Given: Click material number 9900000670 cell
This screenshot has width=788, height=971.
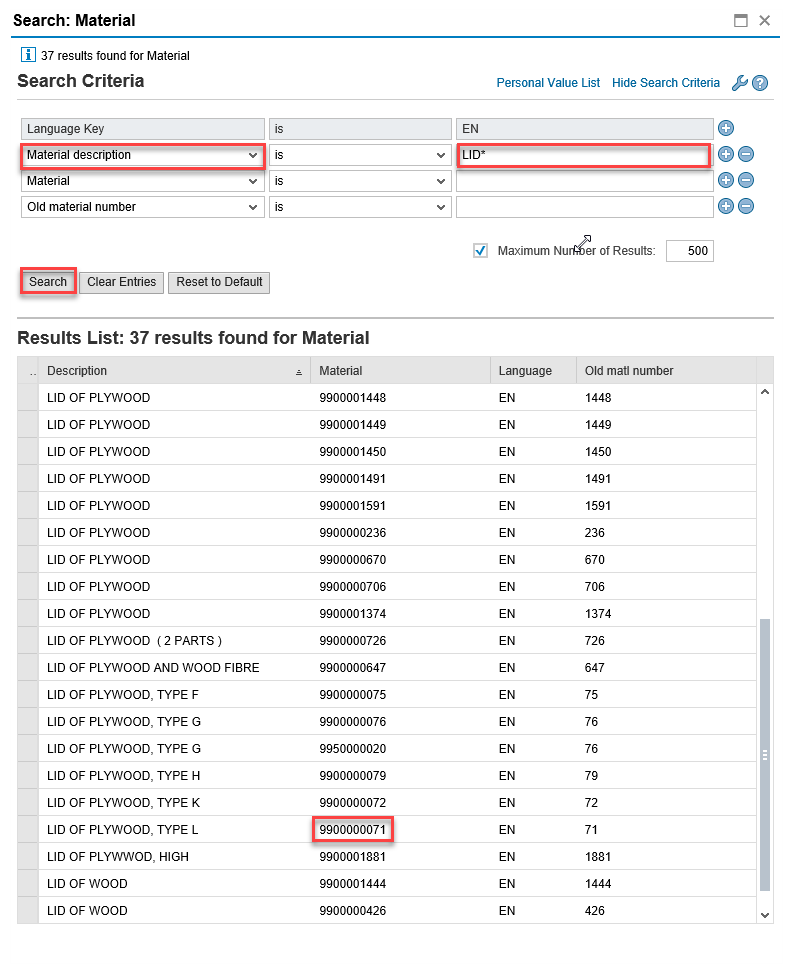Looking at the screenshot, I should pyautogui.click(x=352, y=560).
